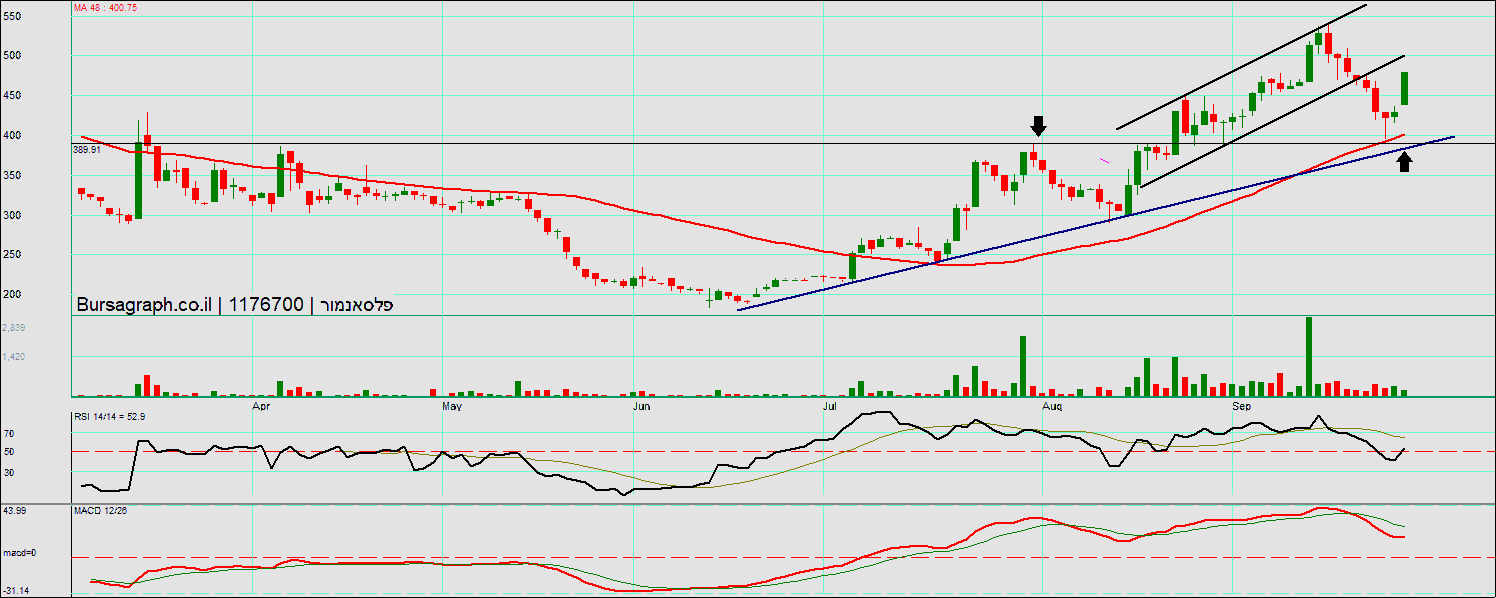Click the 550 price axis label
Screen dimensions: 1496x598
pyautogui.click(x=11, y=17)
